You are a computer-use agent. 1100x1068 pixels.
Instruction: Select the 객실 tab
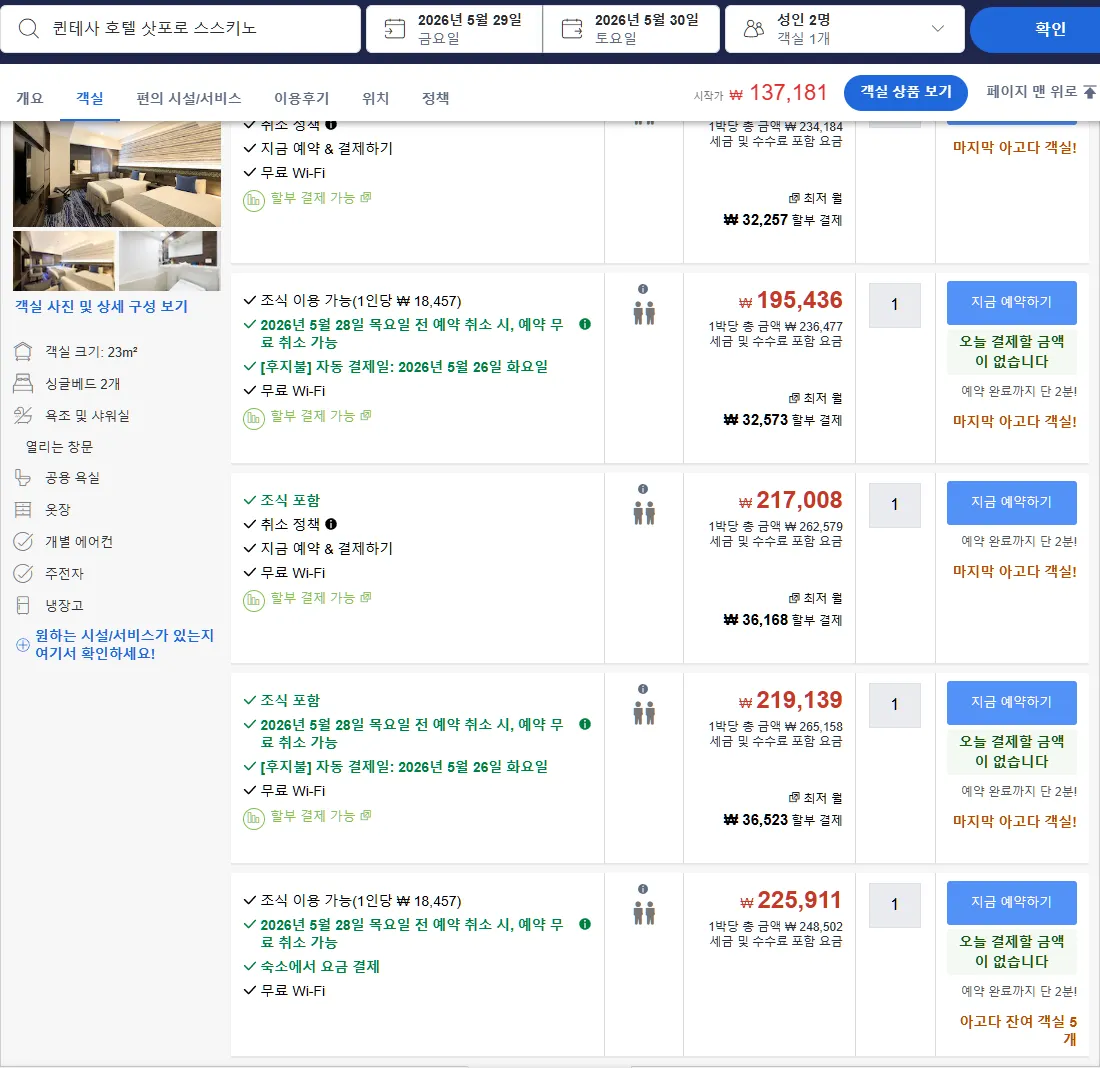click(x=90, y=98)
